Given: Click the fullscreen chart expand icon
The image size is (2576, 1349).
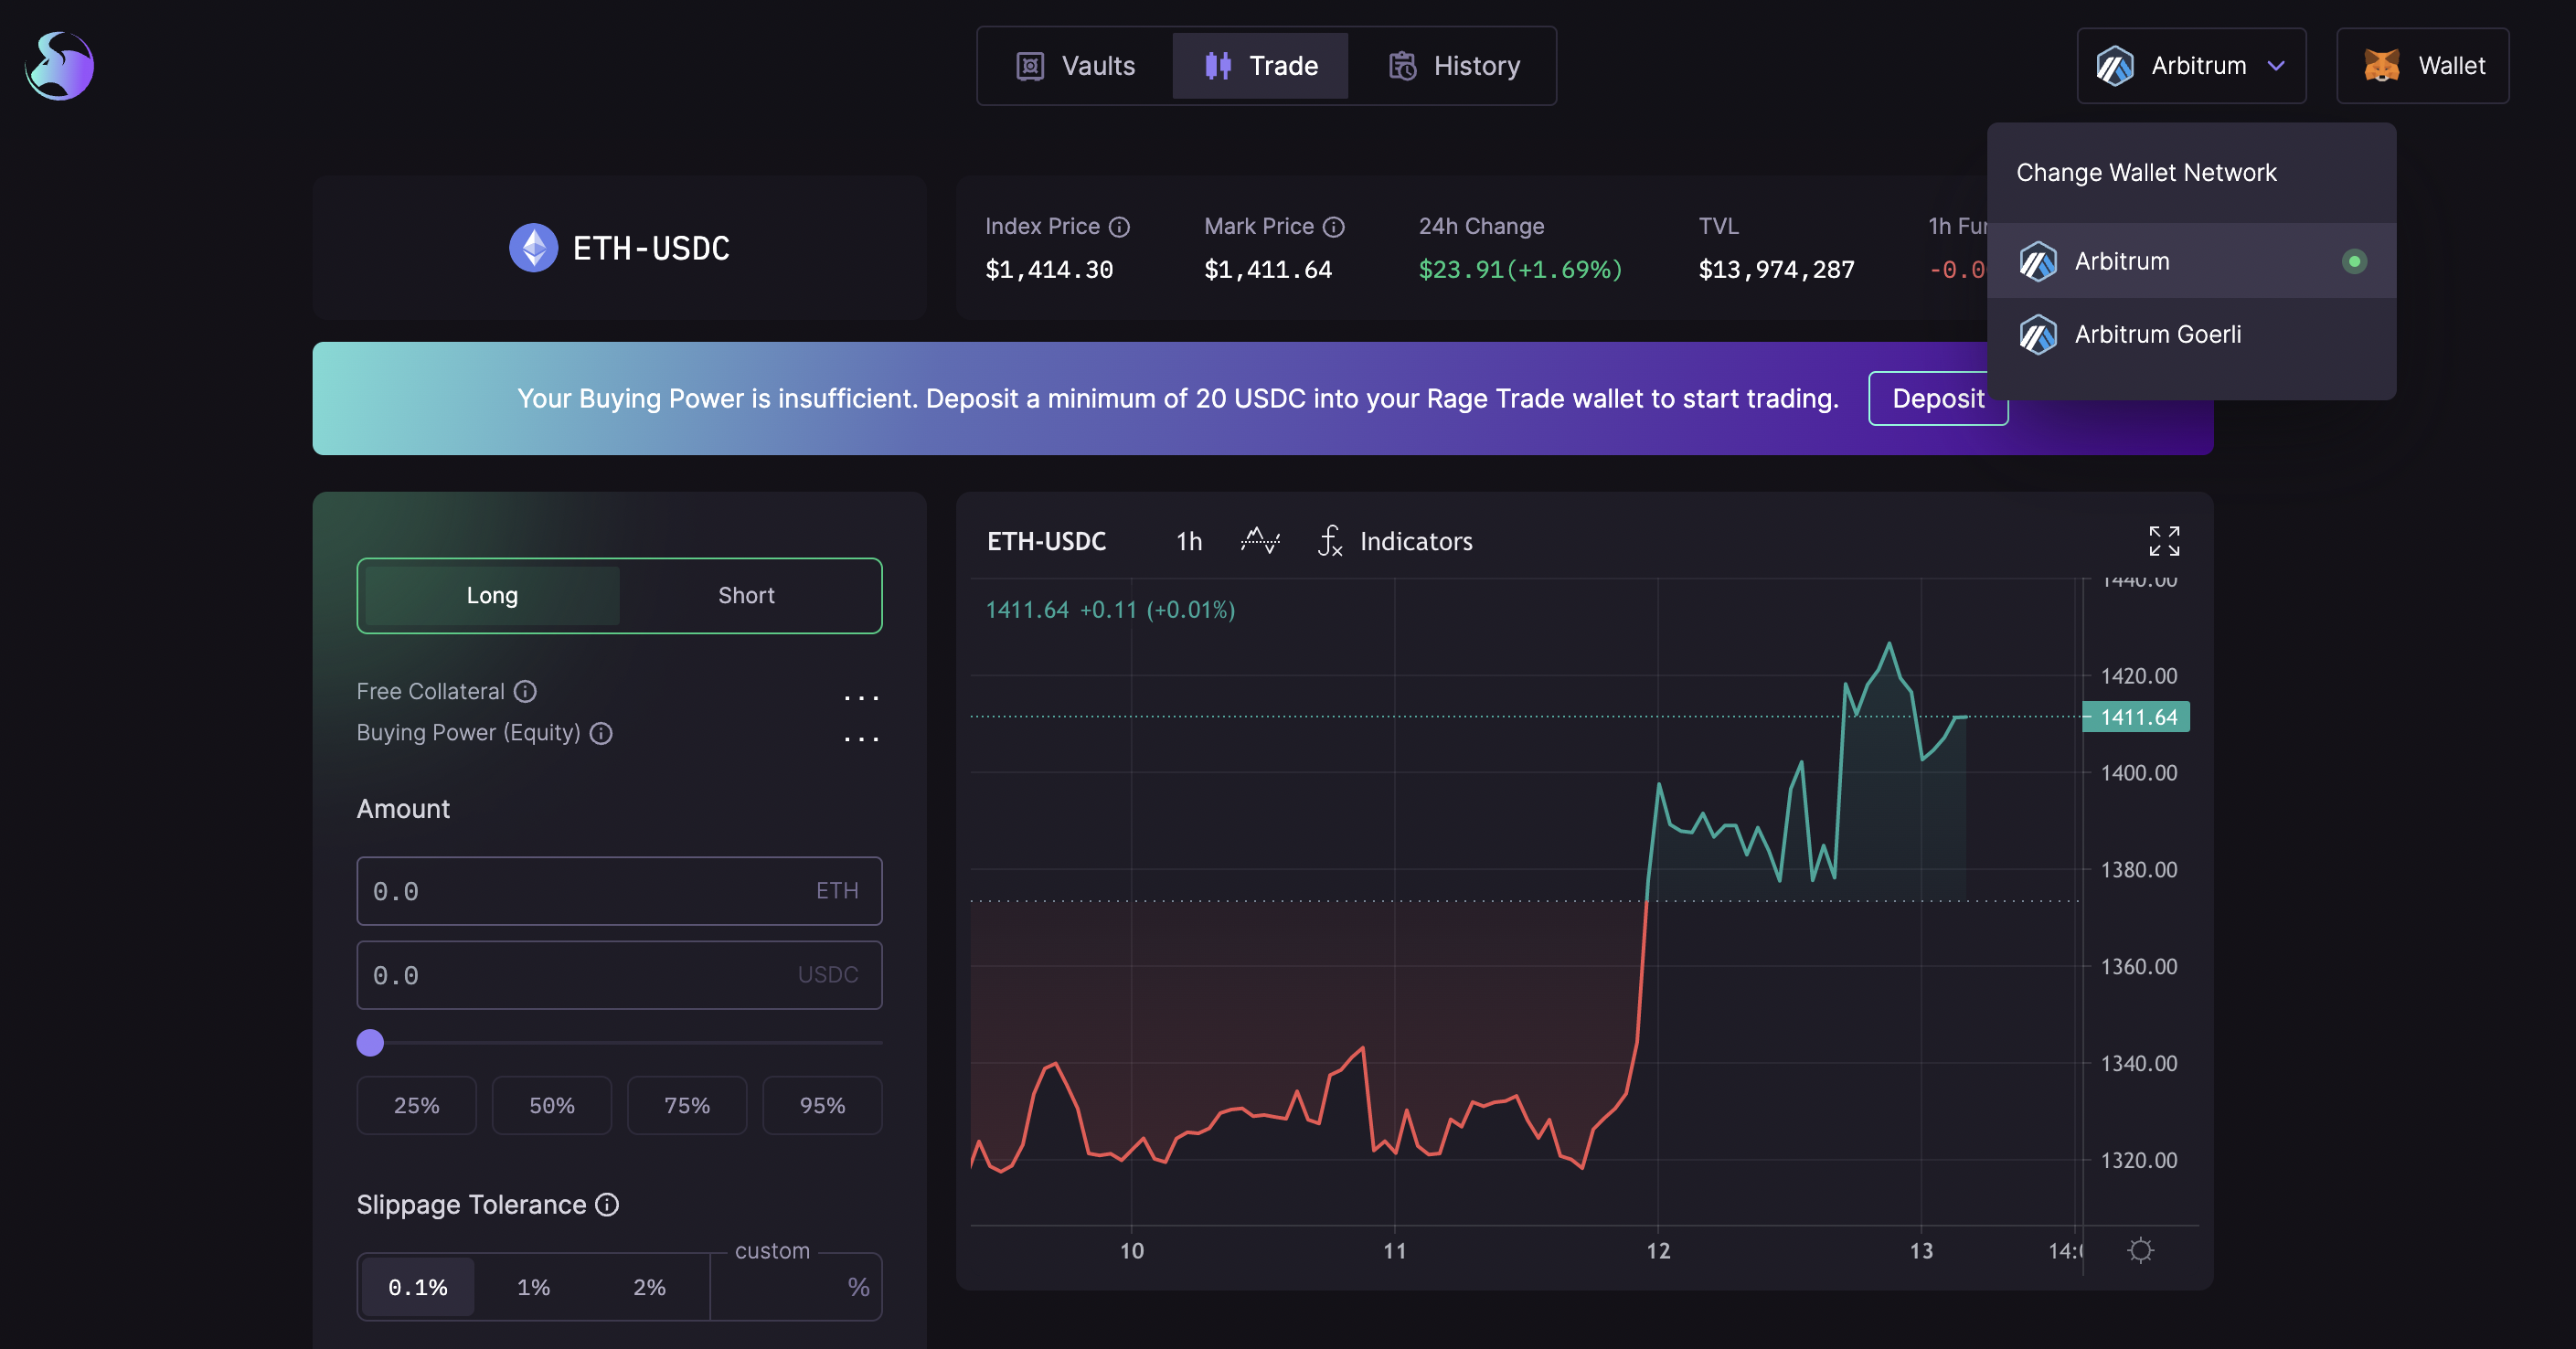Looking at the screenshot, I should click(x=2163, y=541).
